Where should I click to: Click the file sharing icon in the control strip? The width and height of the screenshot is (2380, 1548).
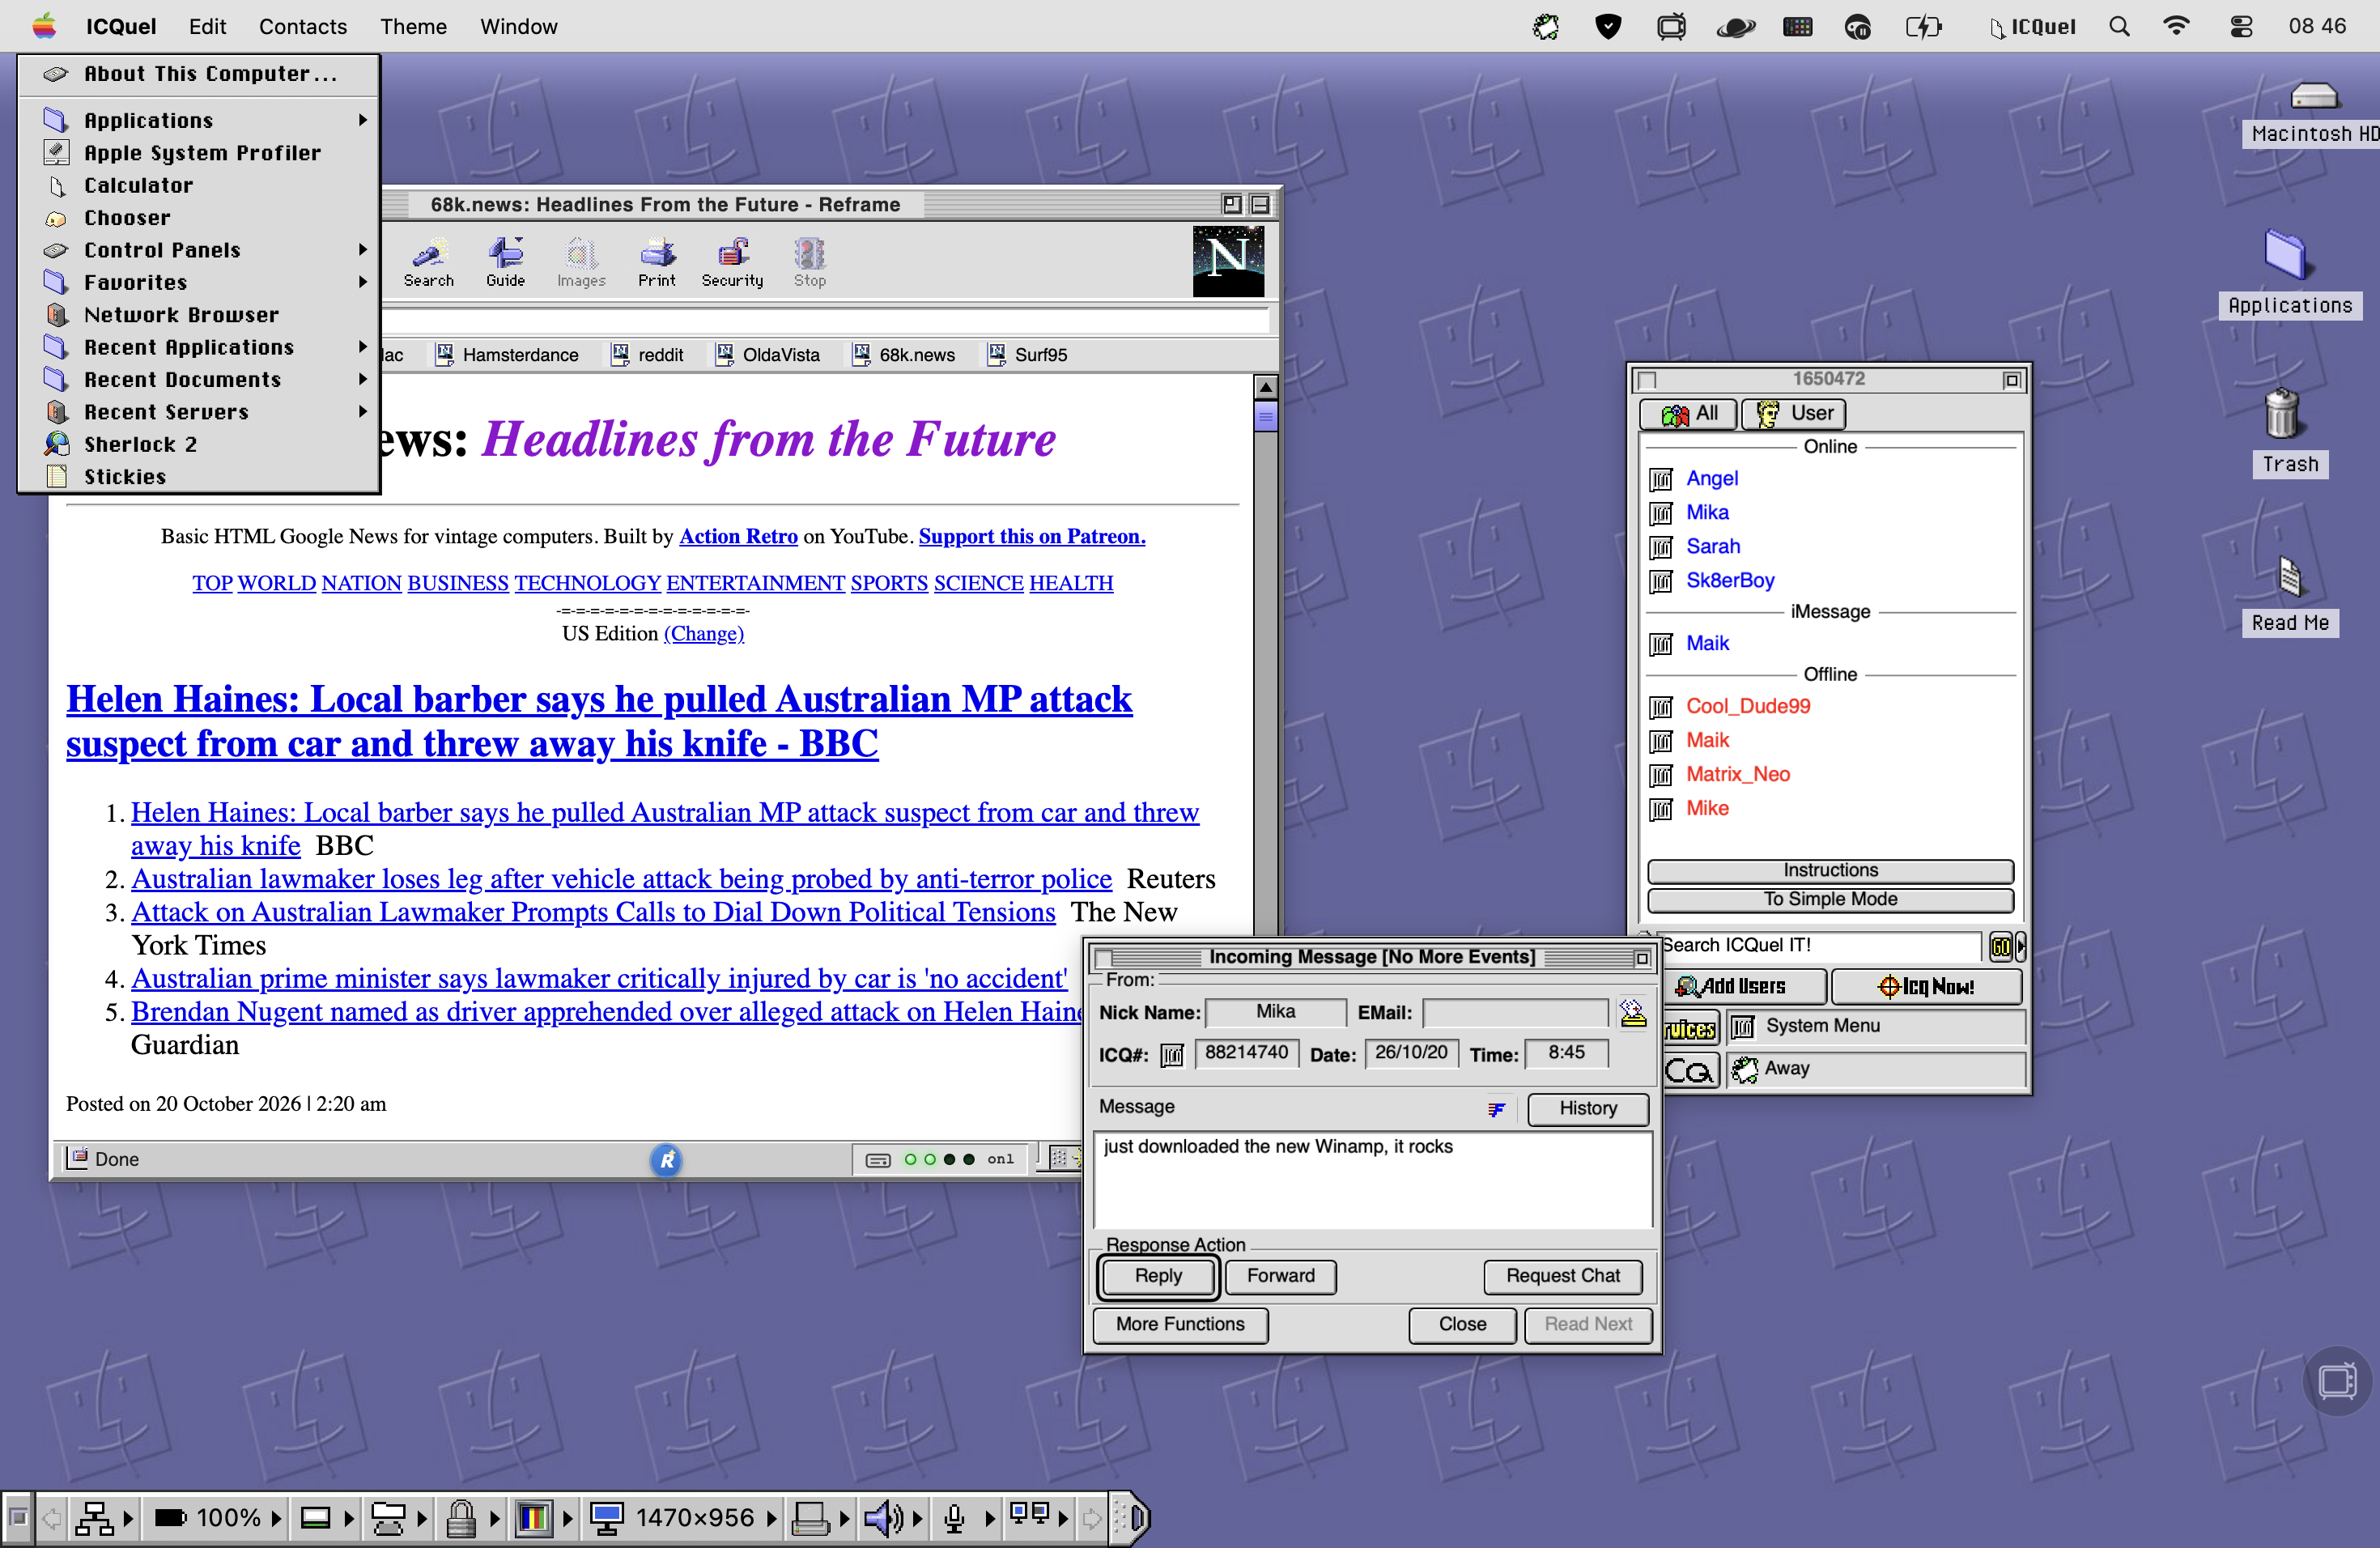click(x=388, y=1519)
